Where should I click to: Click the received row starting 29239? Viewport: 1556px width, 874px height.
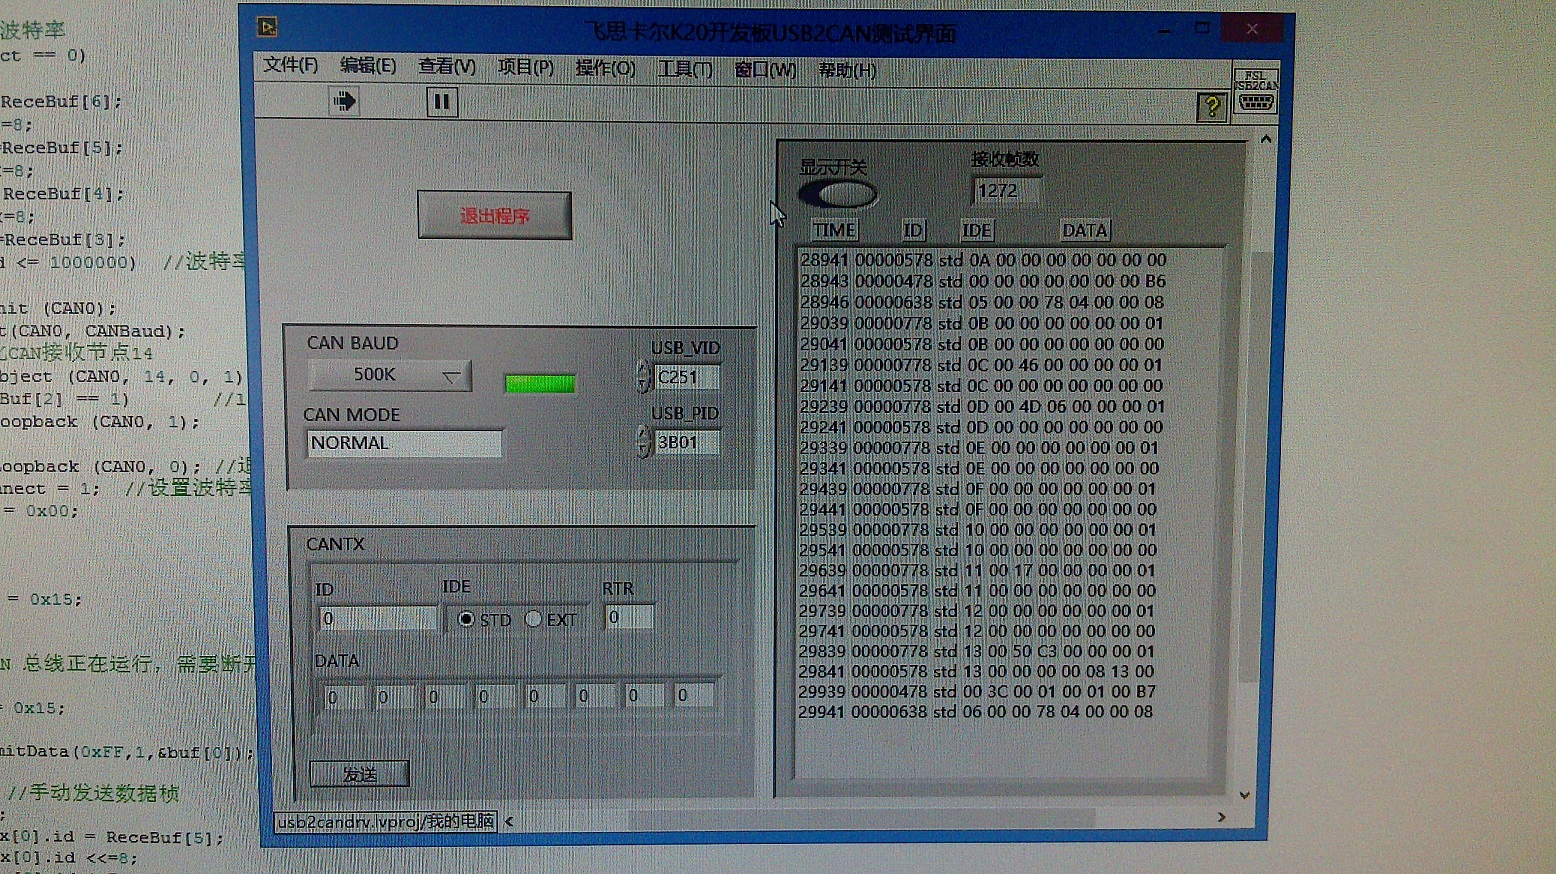point(982,406)
